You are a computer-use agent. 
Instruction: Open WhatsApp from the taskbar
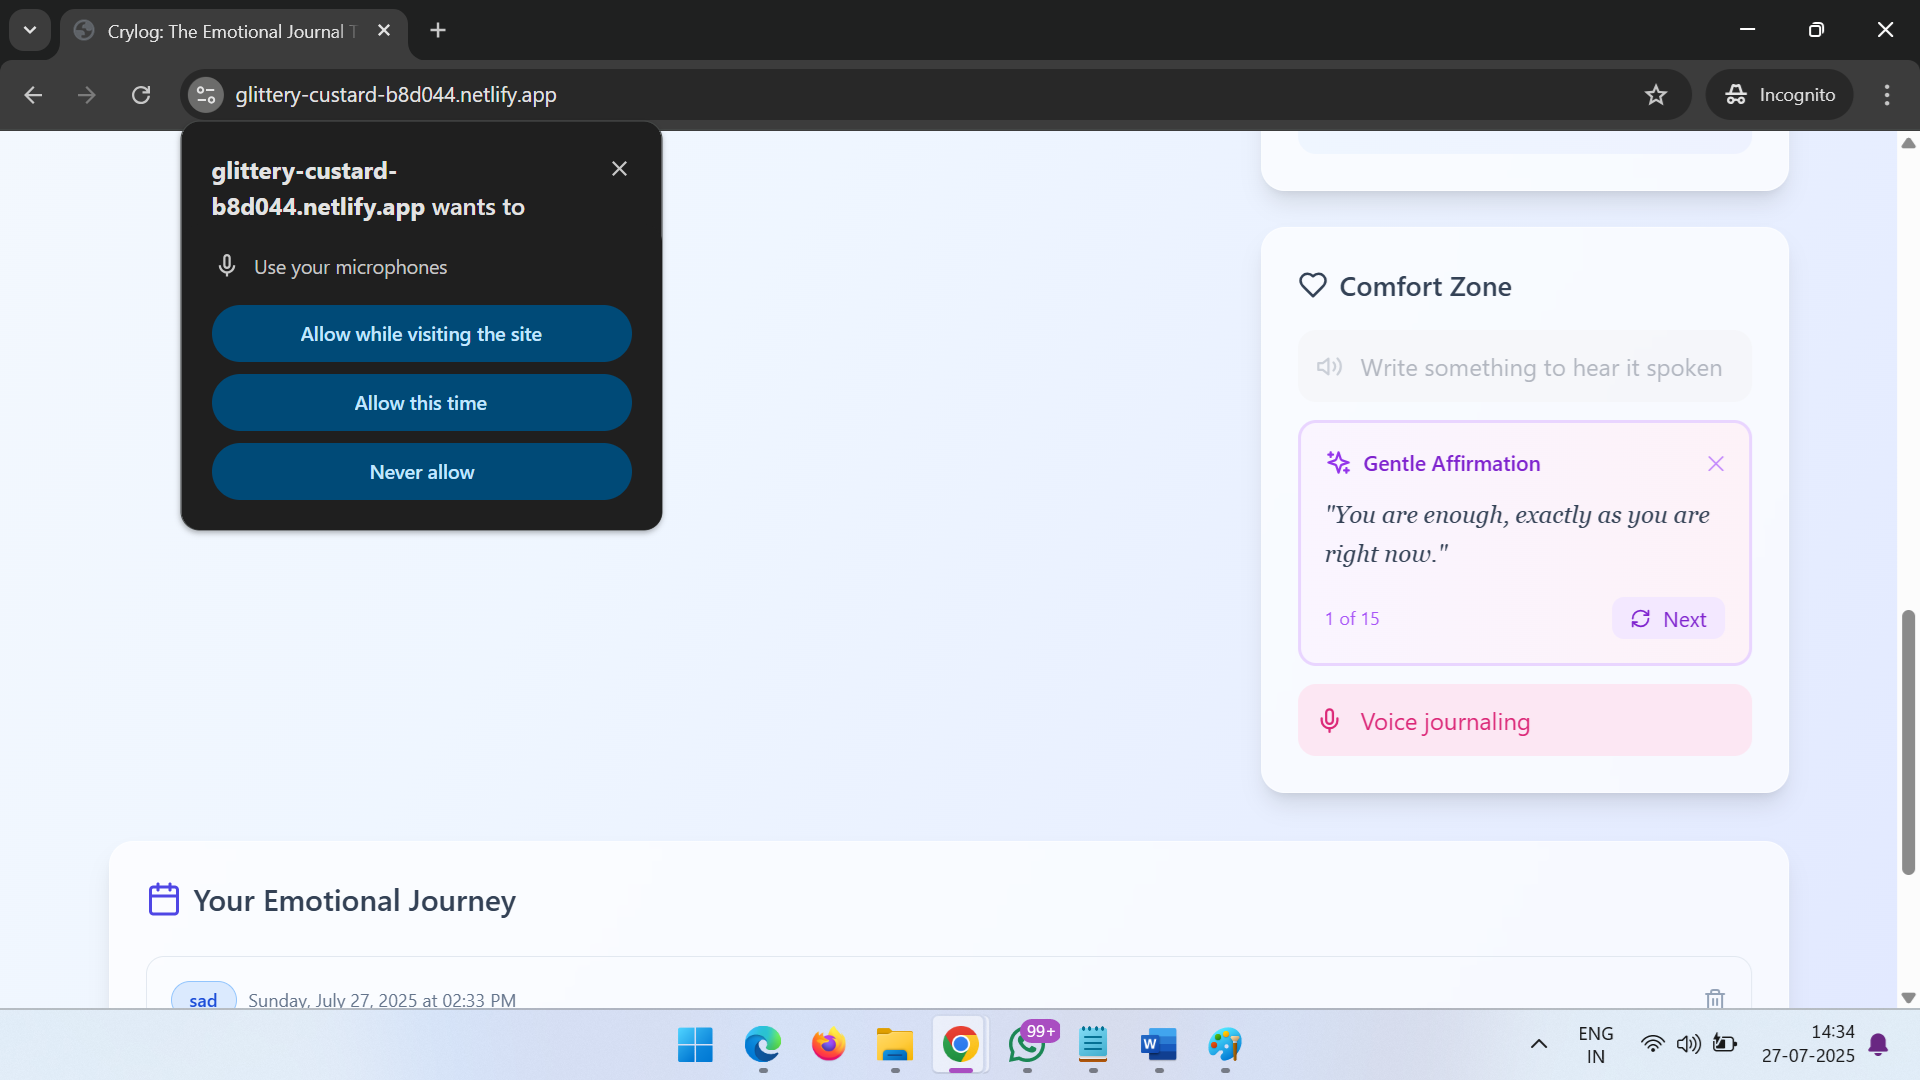(x=1027, y=1045)
